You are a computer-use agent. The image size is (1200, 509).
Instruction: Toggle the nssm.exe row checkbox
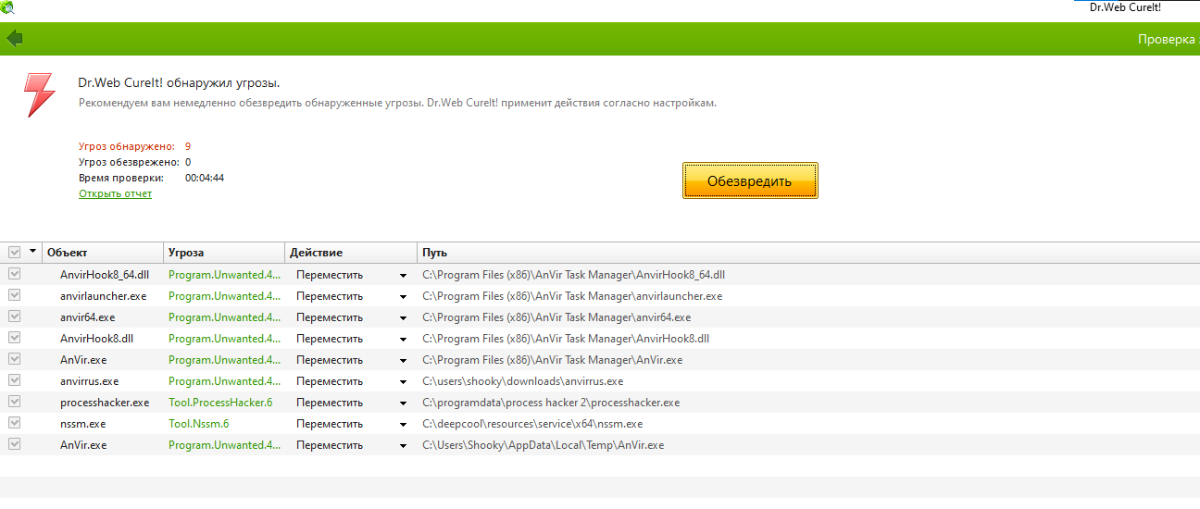(x=14, y=423)
